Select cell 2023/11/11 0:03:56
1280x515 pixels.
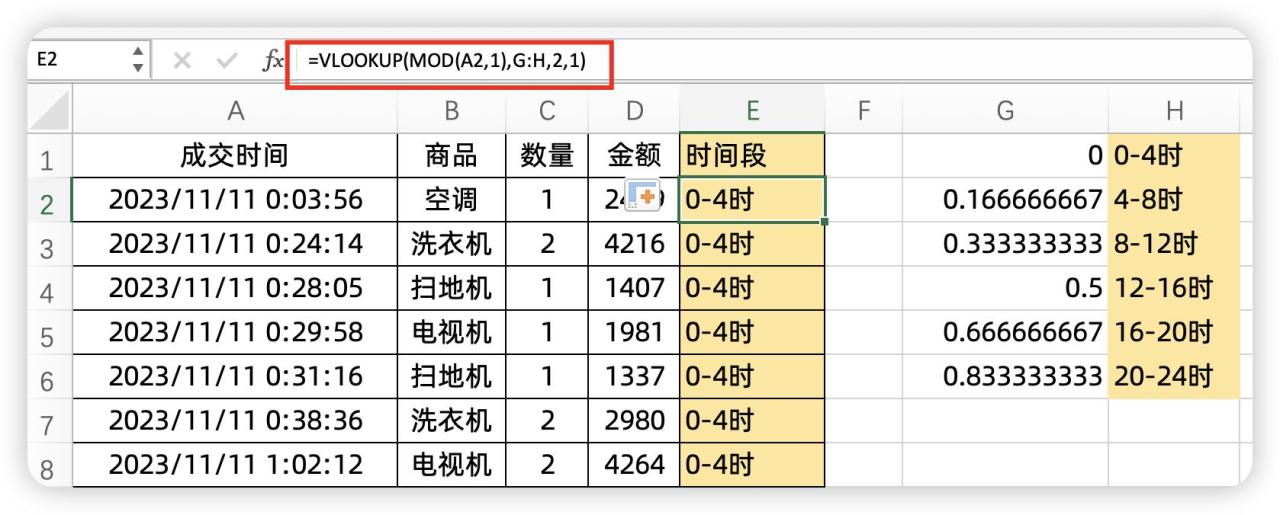point(236,200)
